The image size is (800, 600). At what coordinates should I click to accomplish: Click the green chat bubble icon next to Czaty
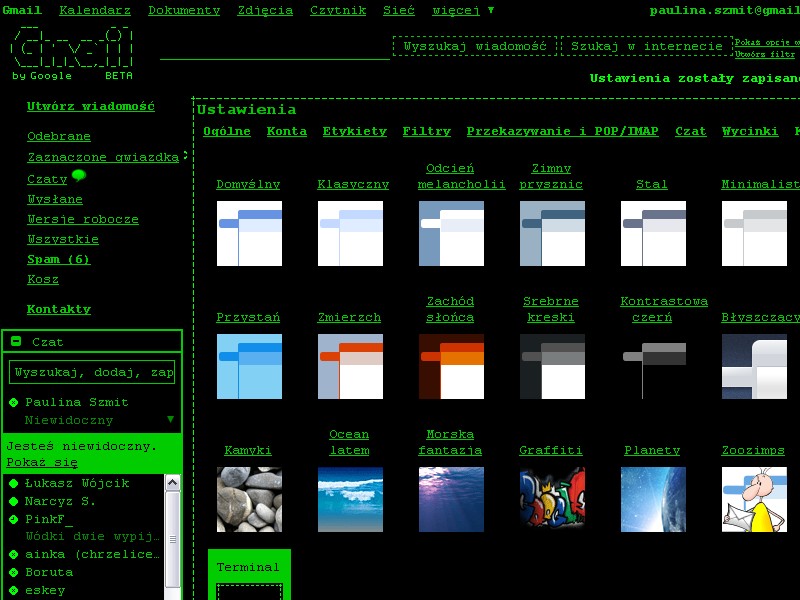click(x=79, y=176)
